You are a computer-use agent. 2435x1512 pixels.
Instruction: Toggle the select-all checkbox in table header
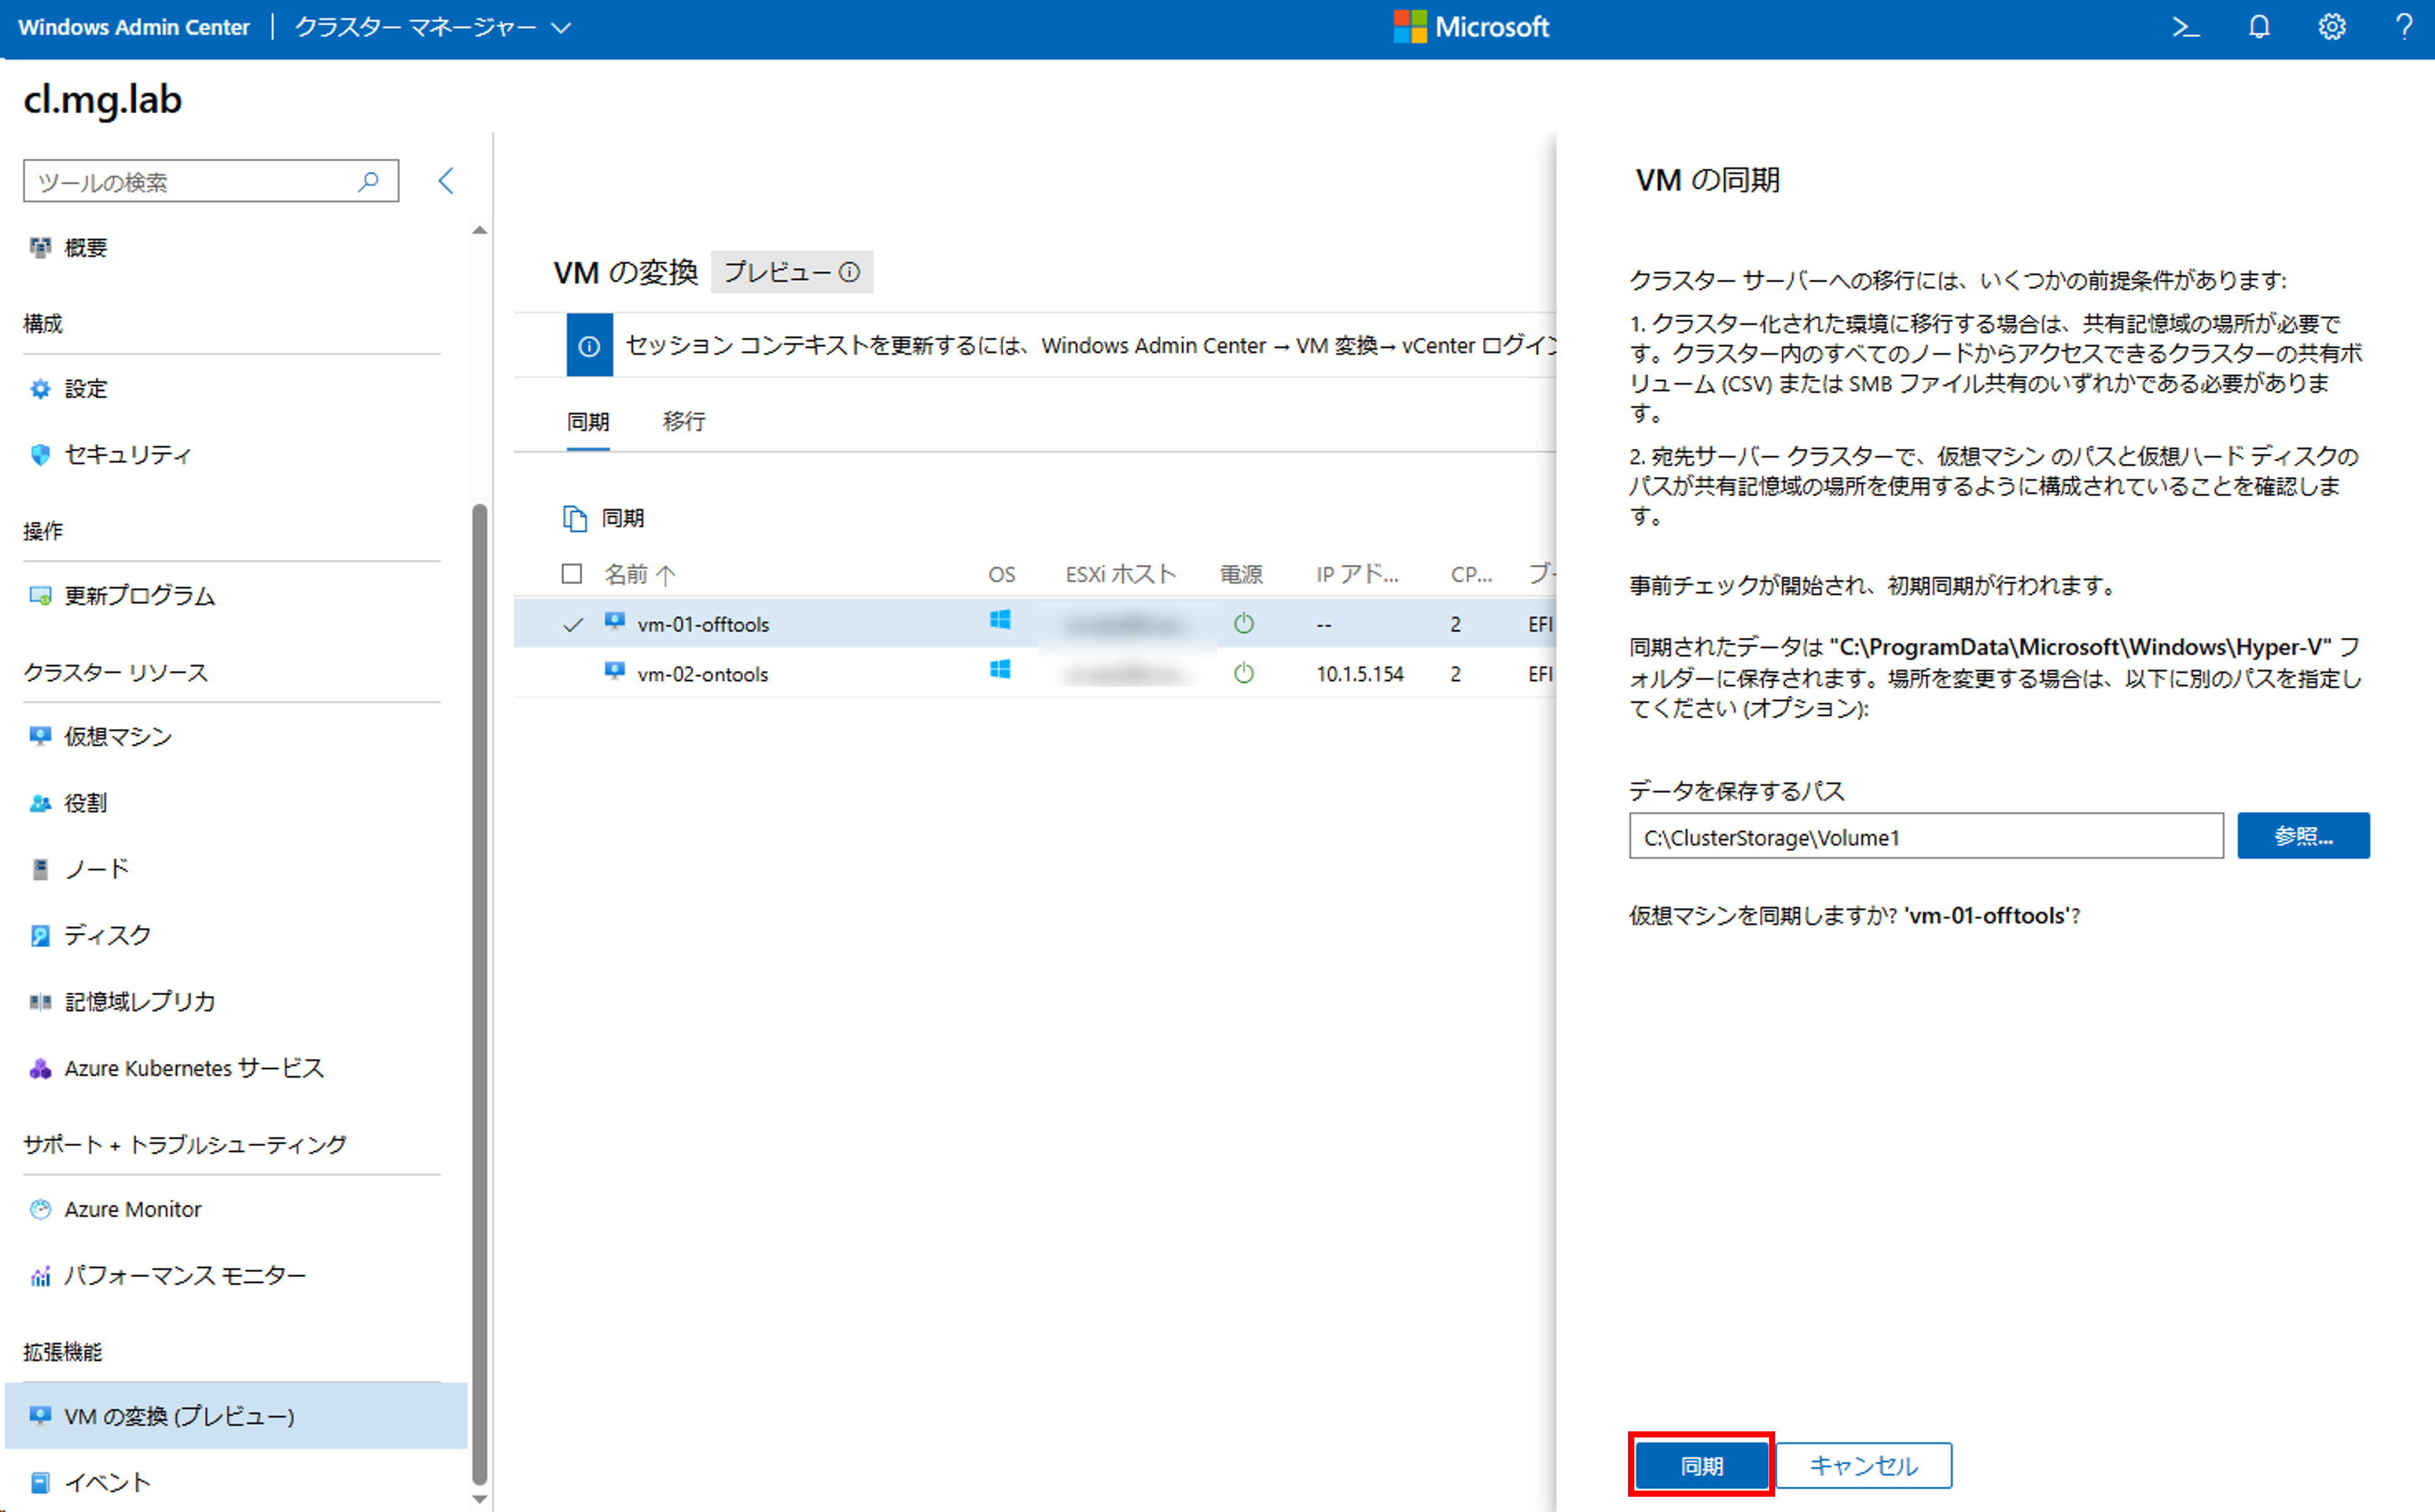[572, 573]
